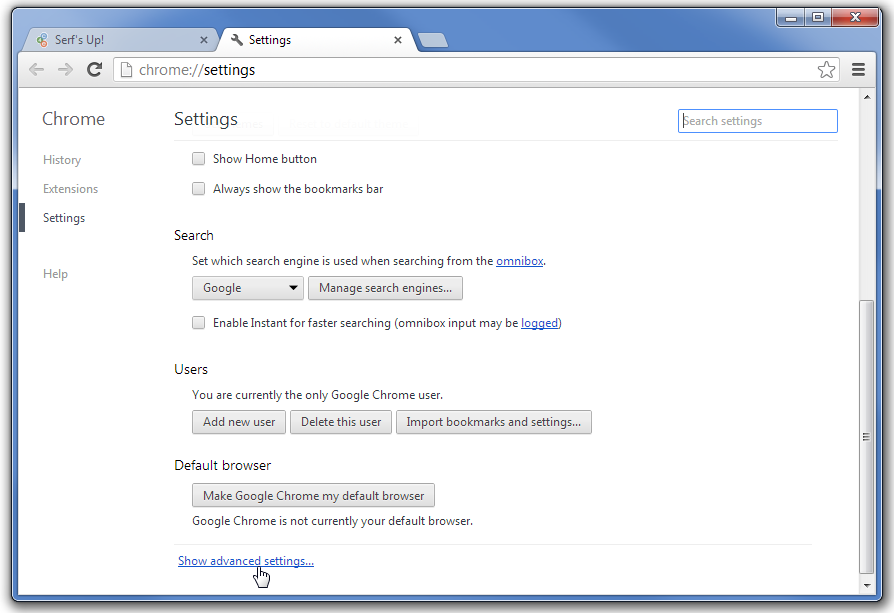This screenshot has width=894, height=613.
Task: Click Manage search engines button
Action: click(x=385, y=288)
